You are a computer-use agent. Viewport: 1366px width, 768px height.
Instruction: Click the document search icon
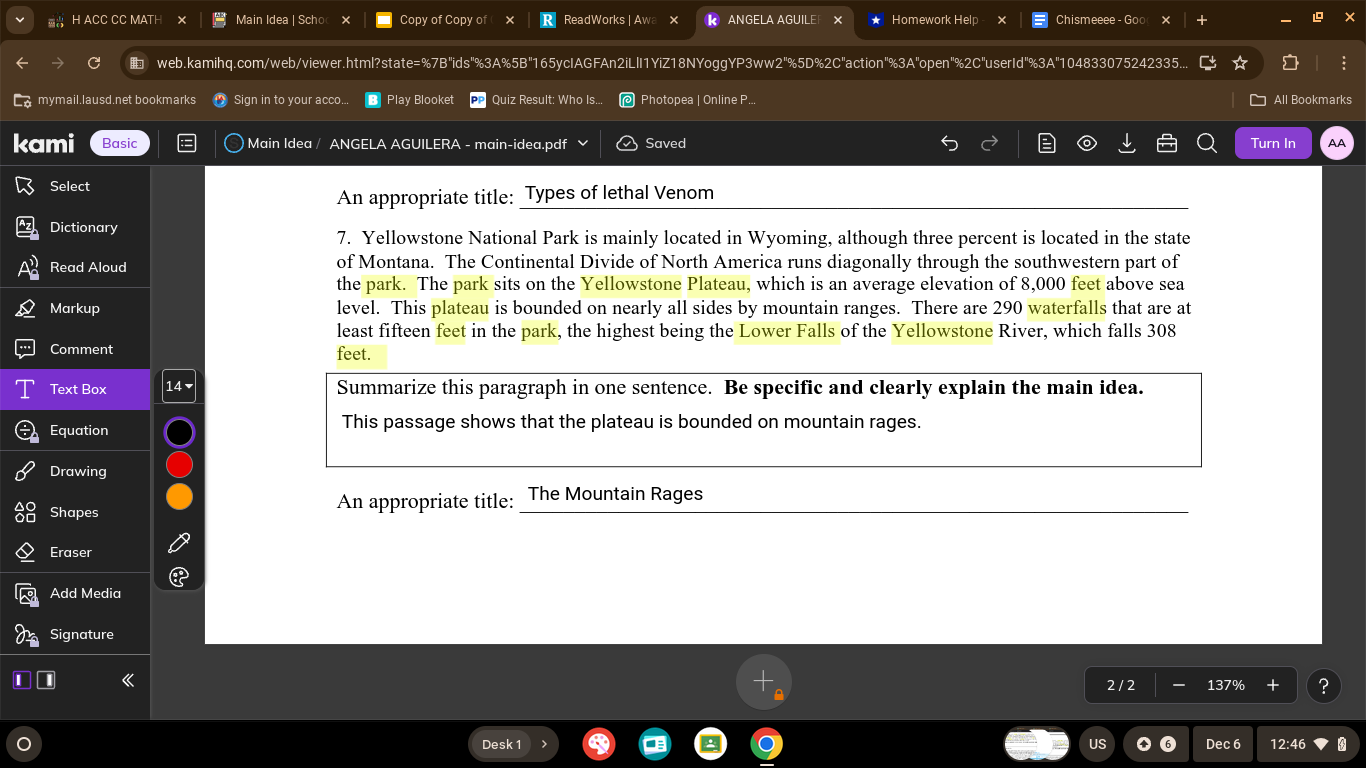[1207, 143]
